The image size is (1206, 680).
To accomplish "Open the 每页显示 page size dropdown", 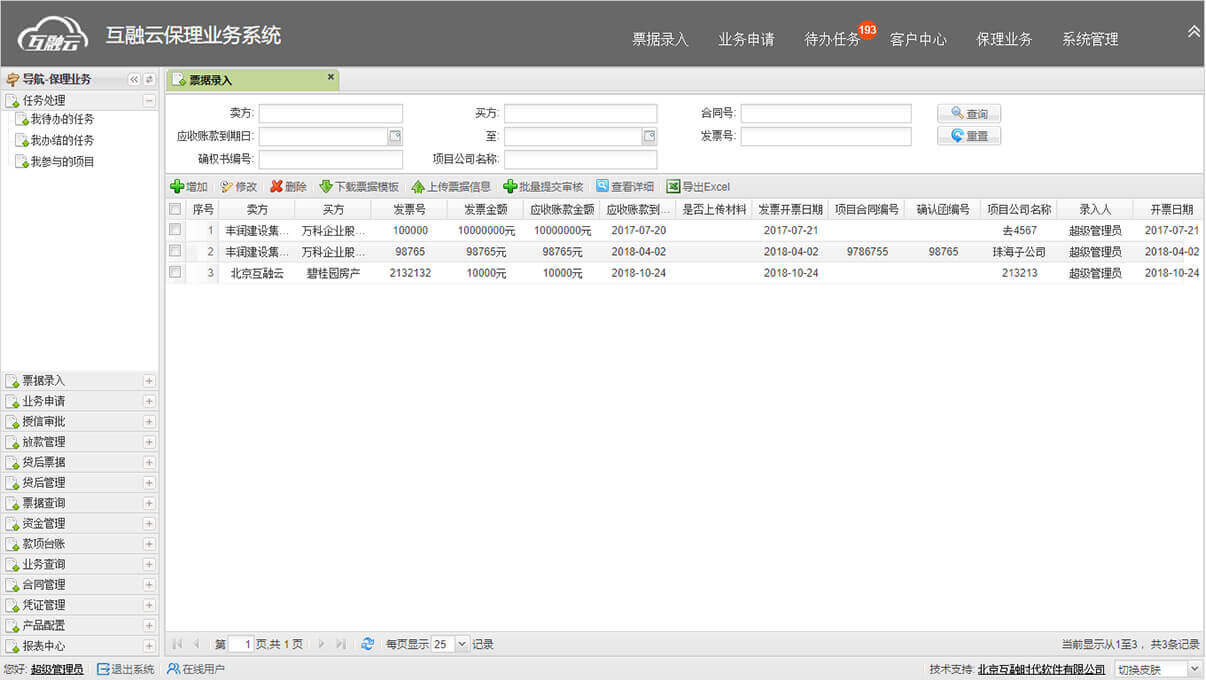I will coord(461,644).
